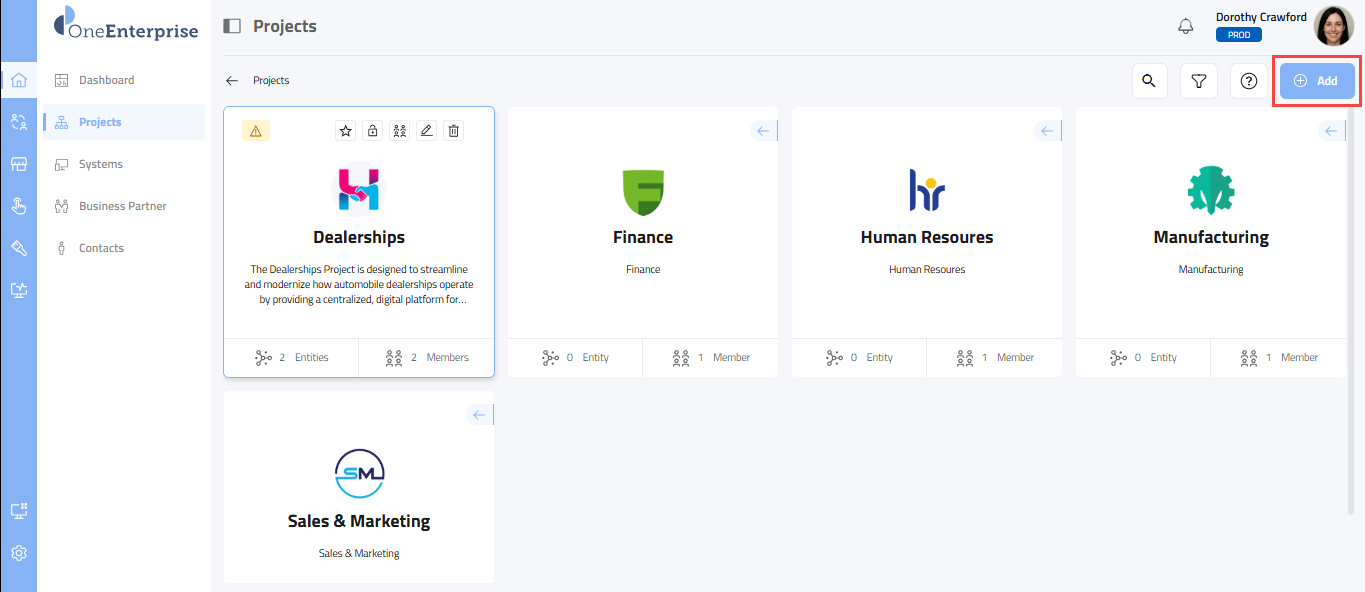1365x592 pixels.
Task: Click the back arrow next to Projects breadcrumb
Action: point(232,80)
